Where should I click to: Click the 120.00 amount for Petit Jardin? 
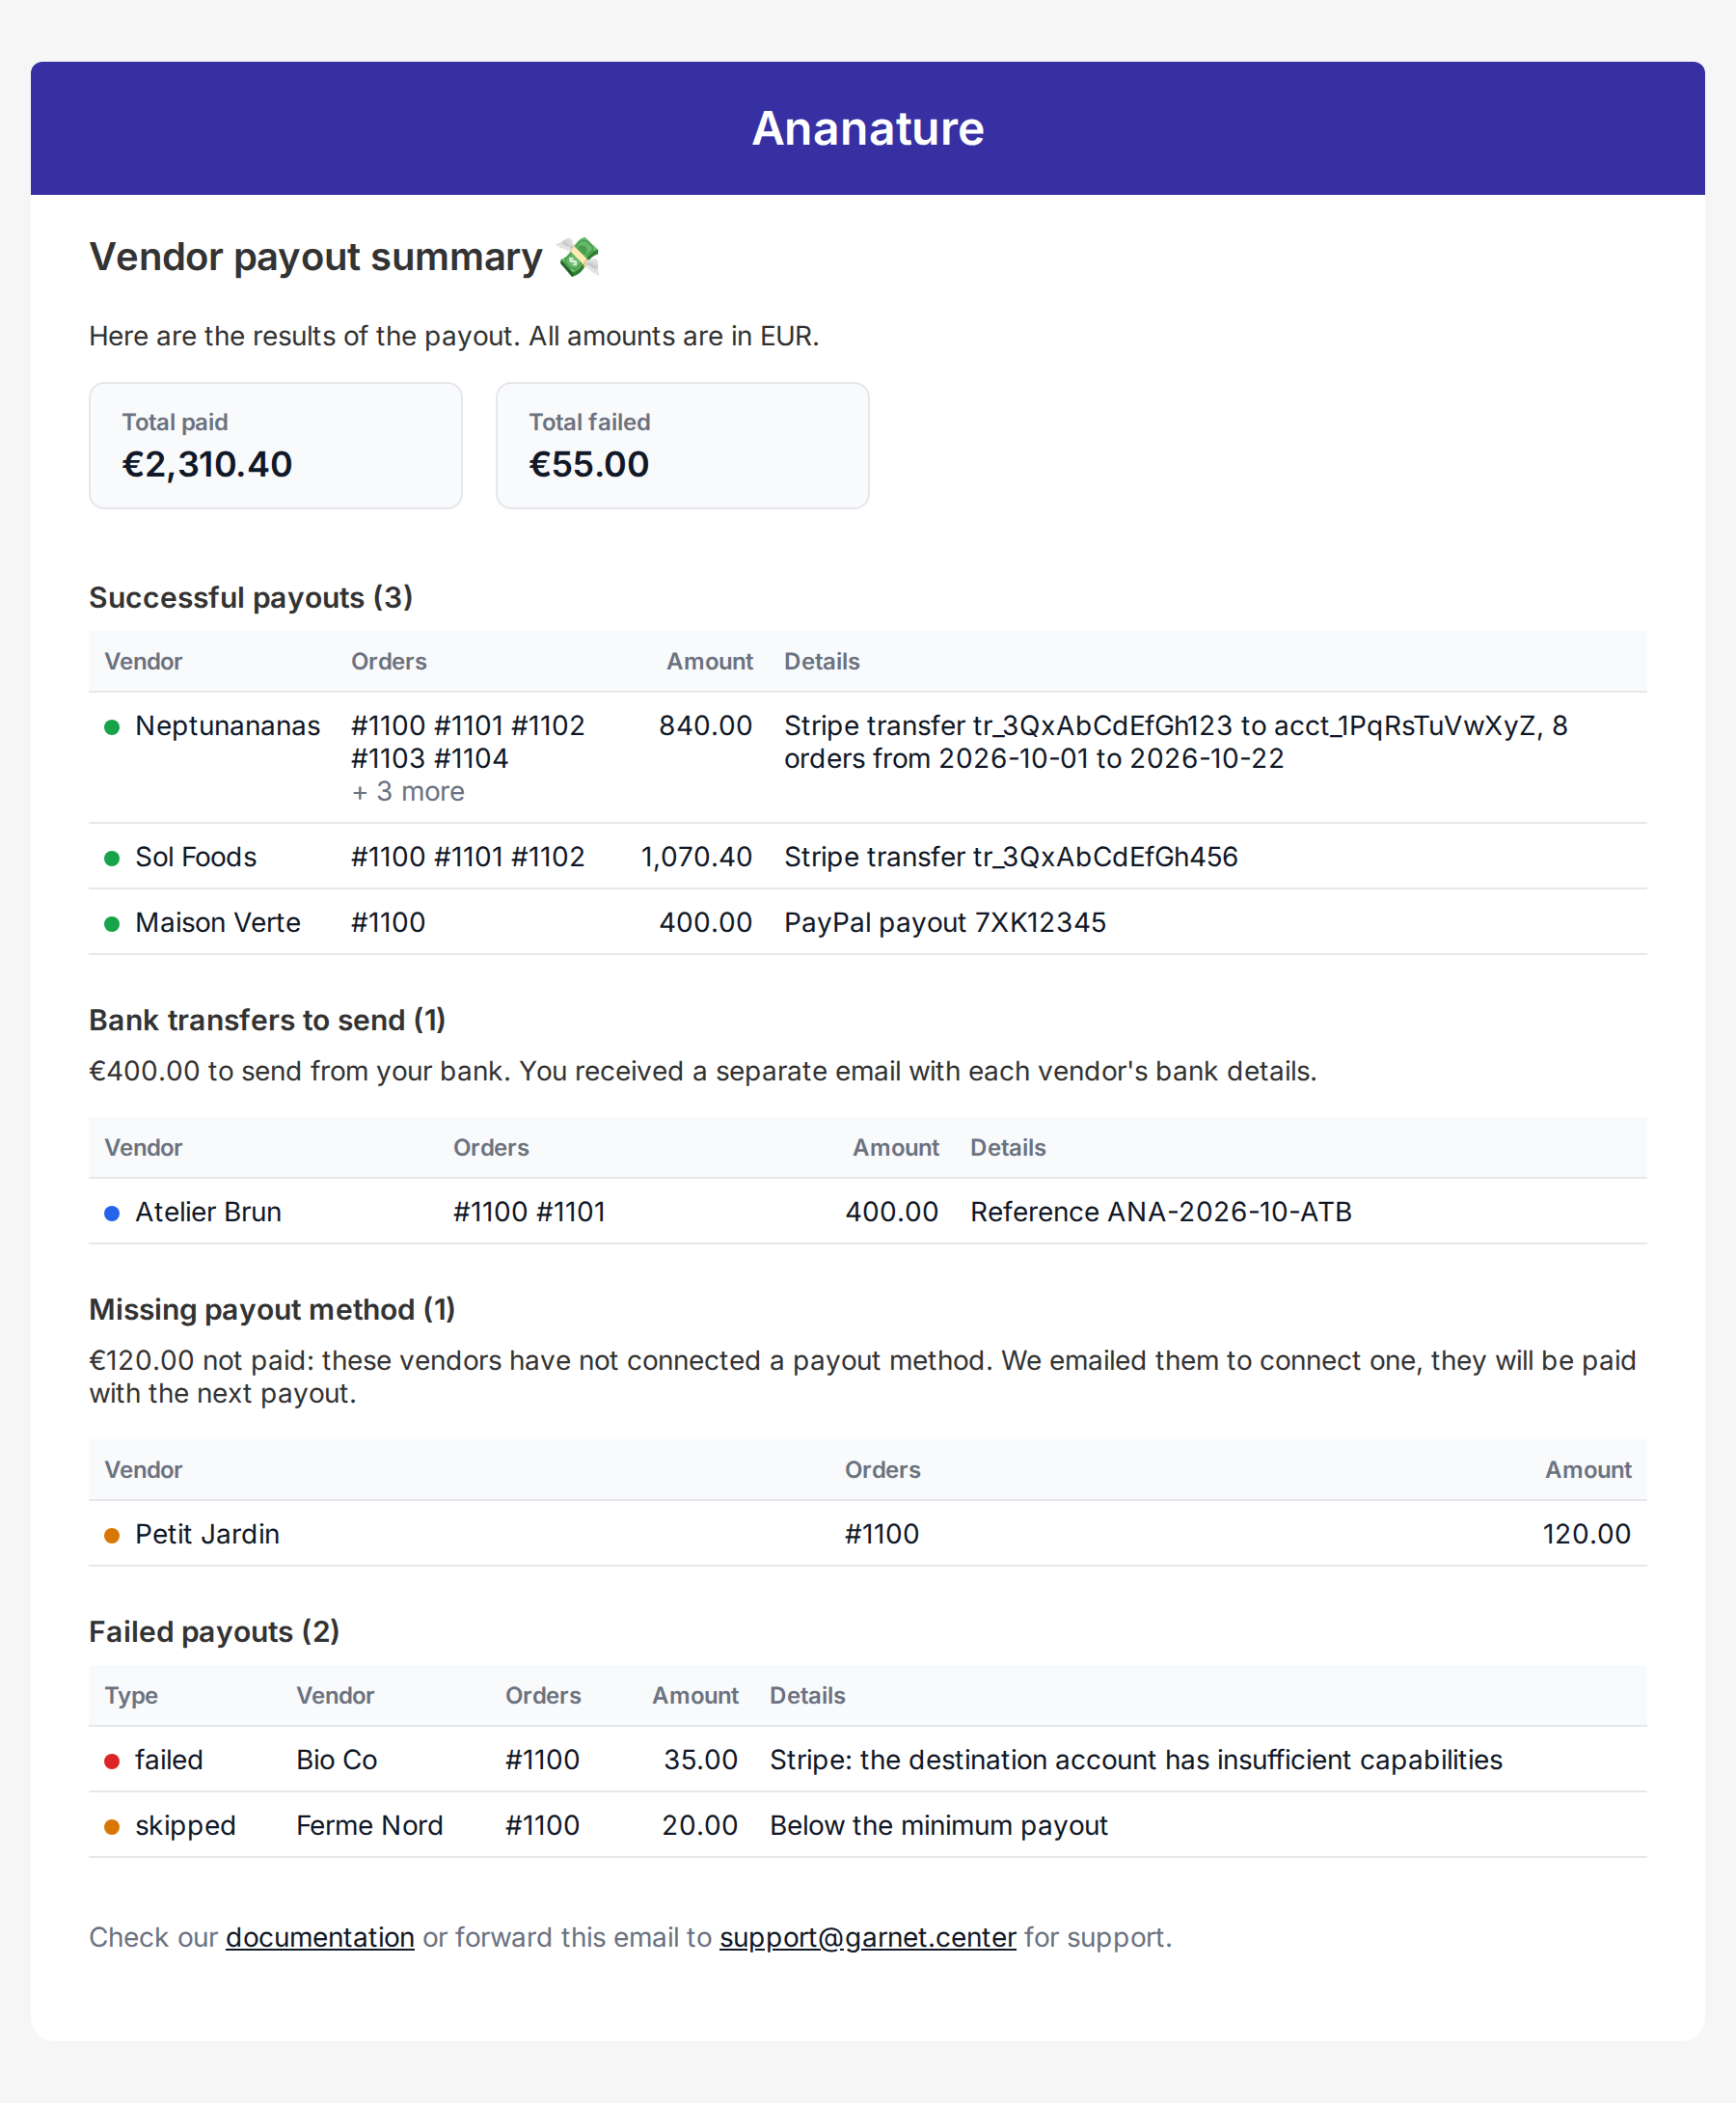coord(1587,1533)
